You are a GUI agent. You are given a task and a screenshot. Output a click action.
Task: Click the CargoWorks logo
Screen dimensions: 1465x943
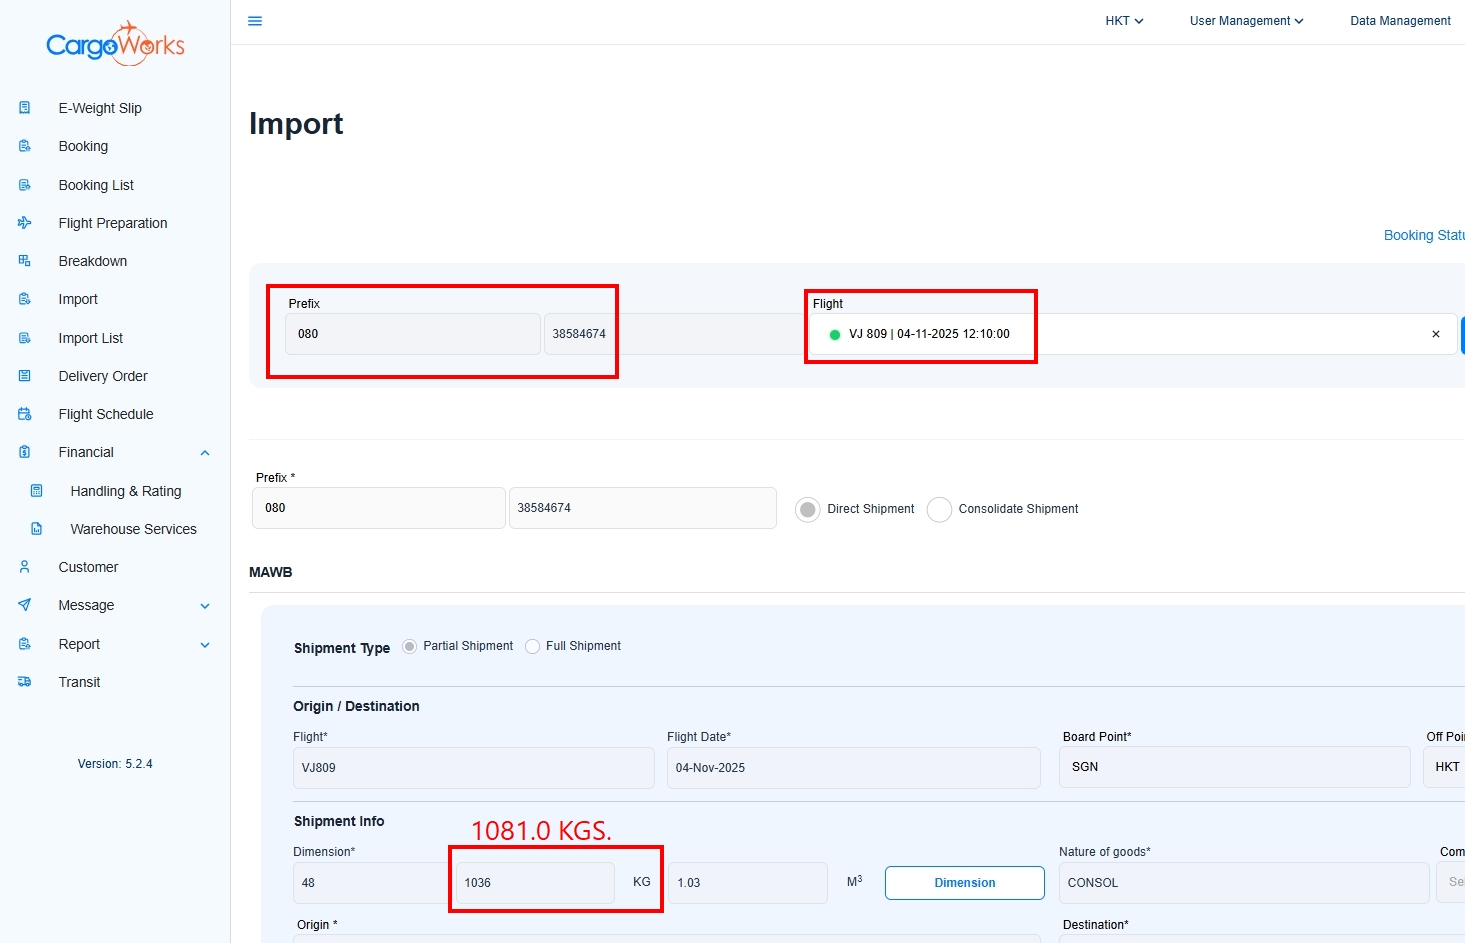(x=115, y=44)
